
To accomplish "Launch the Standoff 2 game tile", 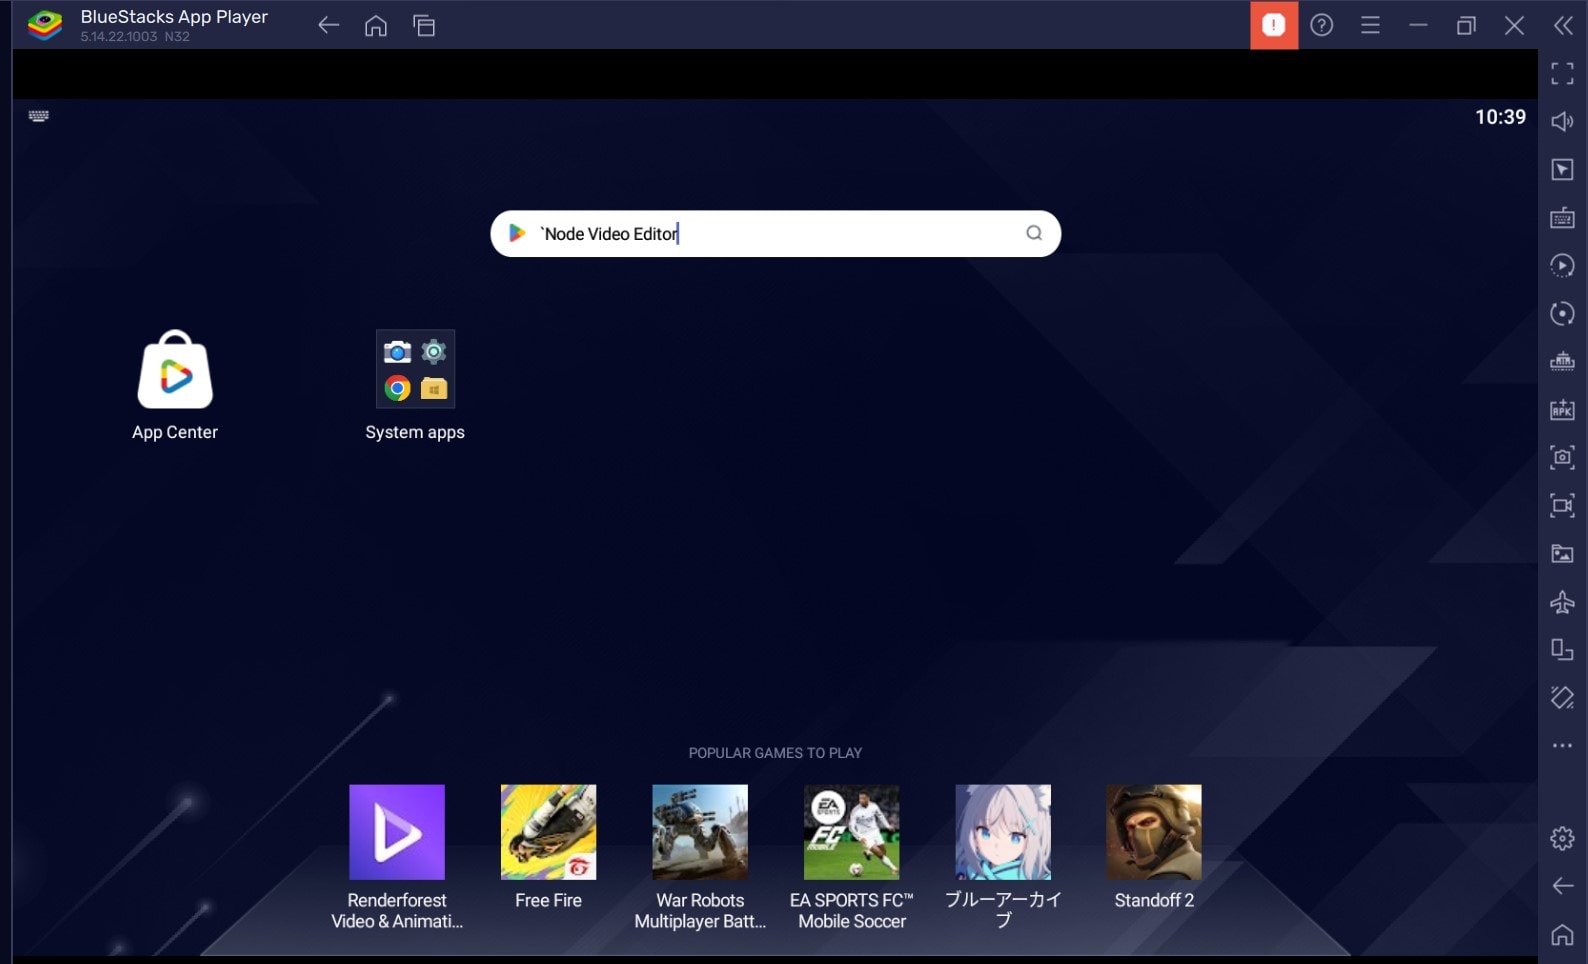I will click(1154, 832).
